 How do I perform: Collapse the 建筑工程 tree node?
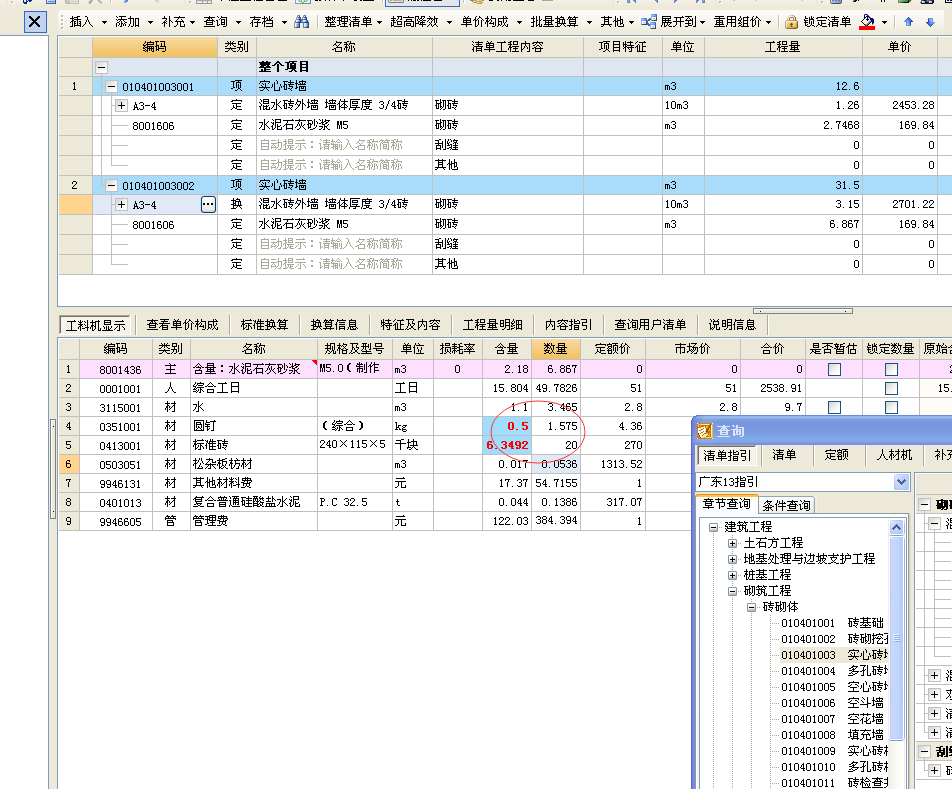[x=713, y=527]
